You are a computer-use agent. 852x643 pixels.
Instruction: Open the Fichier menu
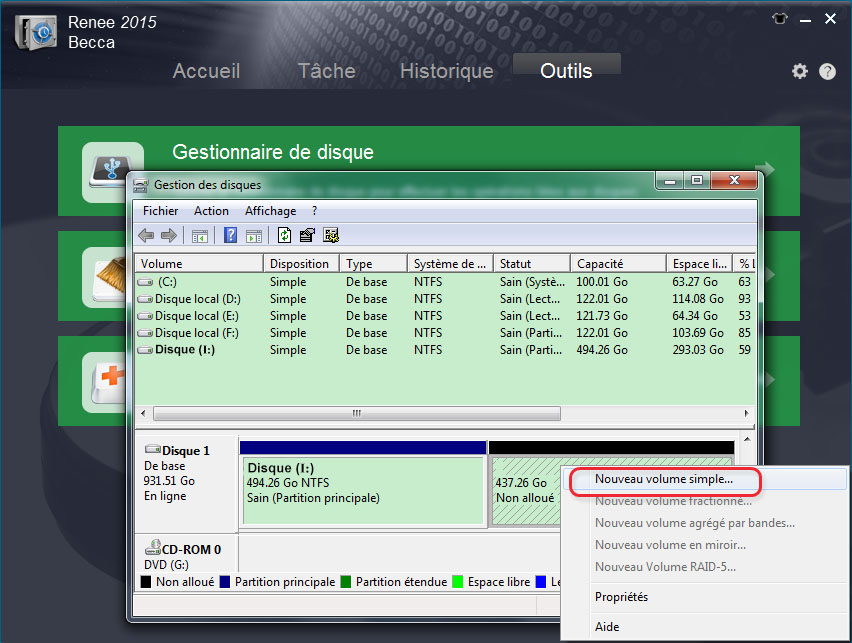tap(160, 211)
